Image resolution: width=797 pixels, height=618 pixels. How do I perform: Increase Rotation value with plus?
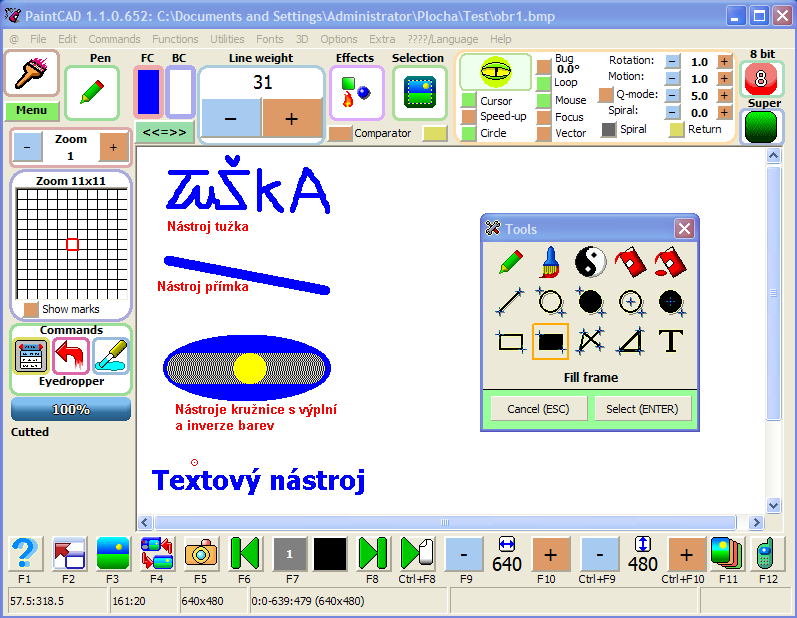[x=724, y=61]
